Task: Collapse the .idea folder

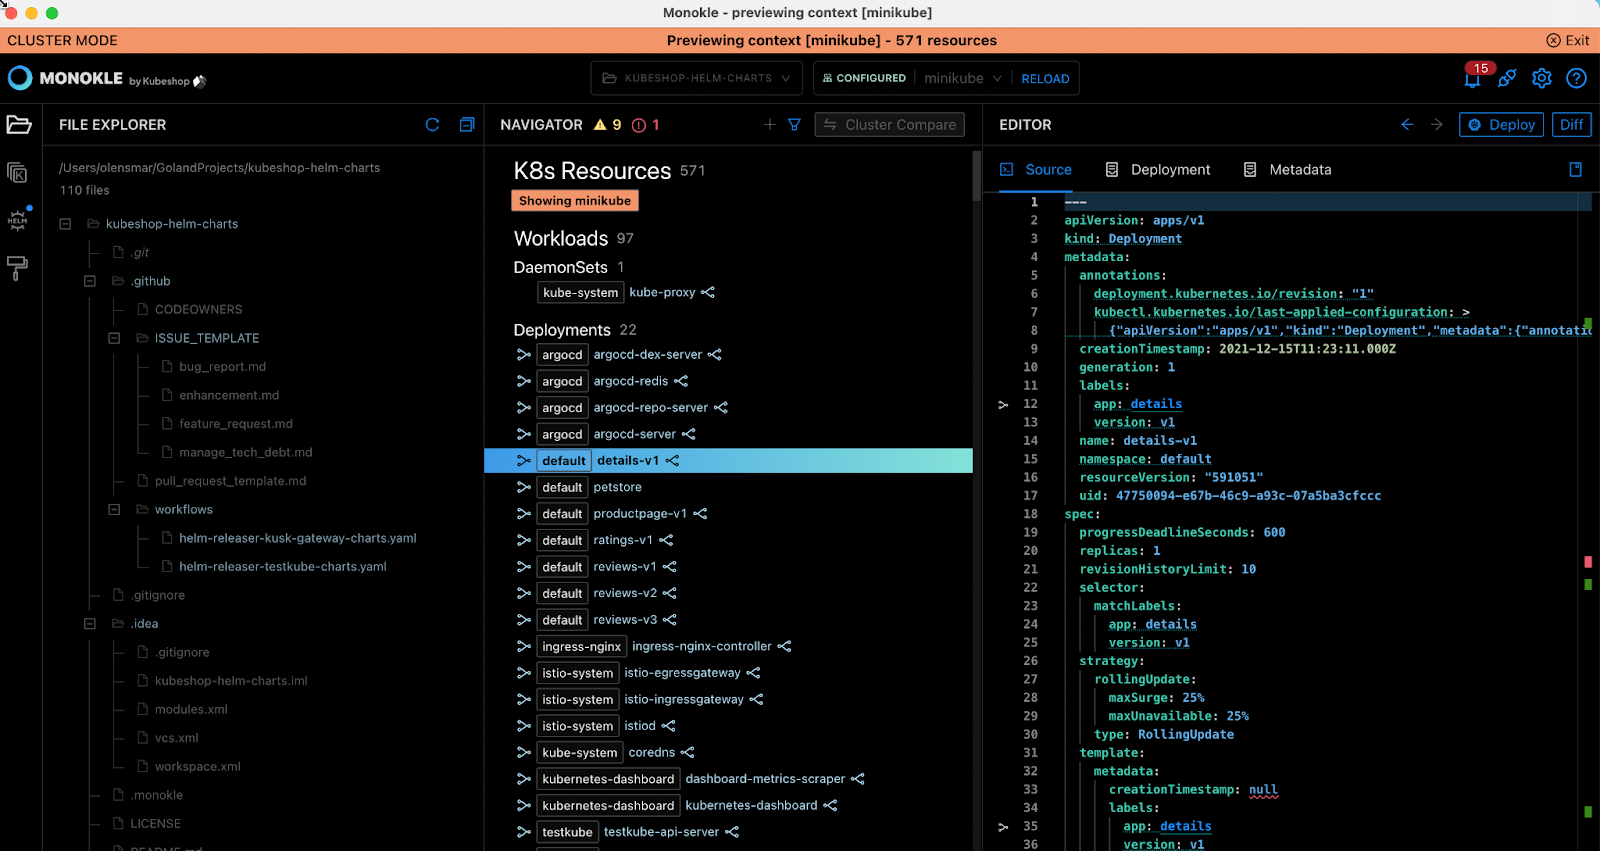Action: [90, 624]
